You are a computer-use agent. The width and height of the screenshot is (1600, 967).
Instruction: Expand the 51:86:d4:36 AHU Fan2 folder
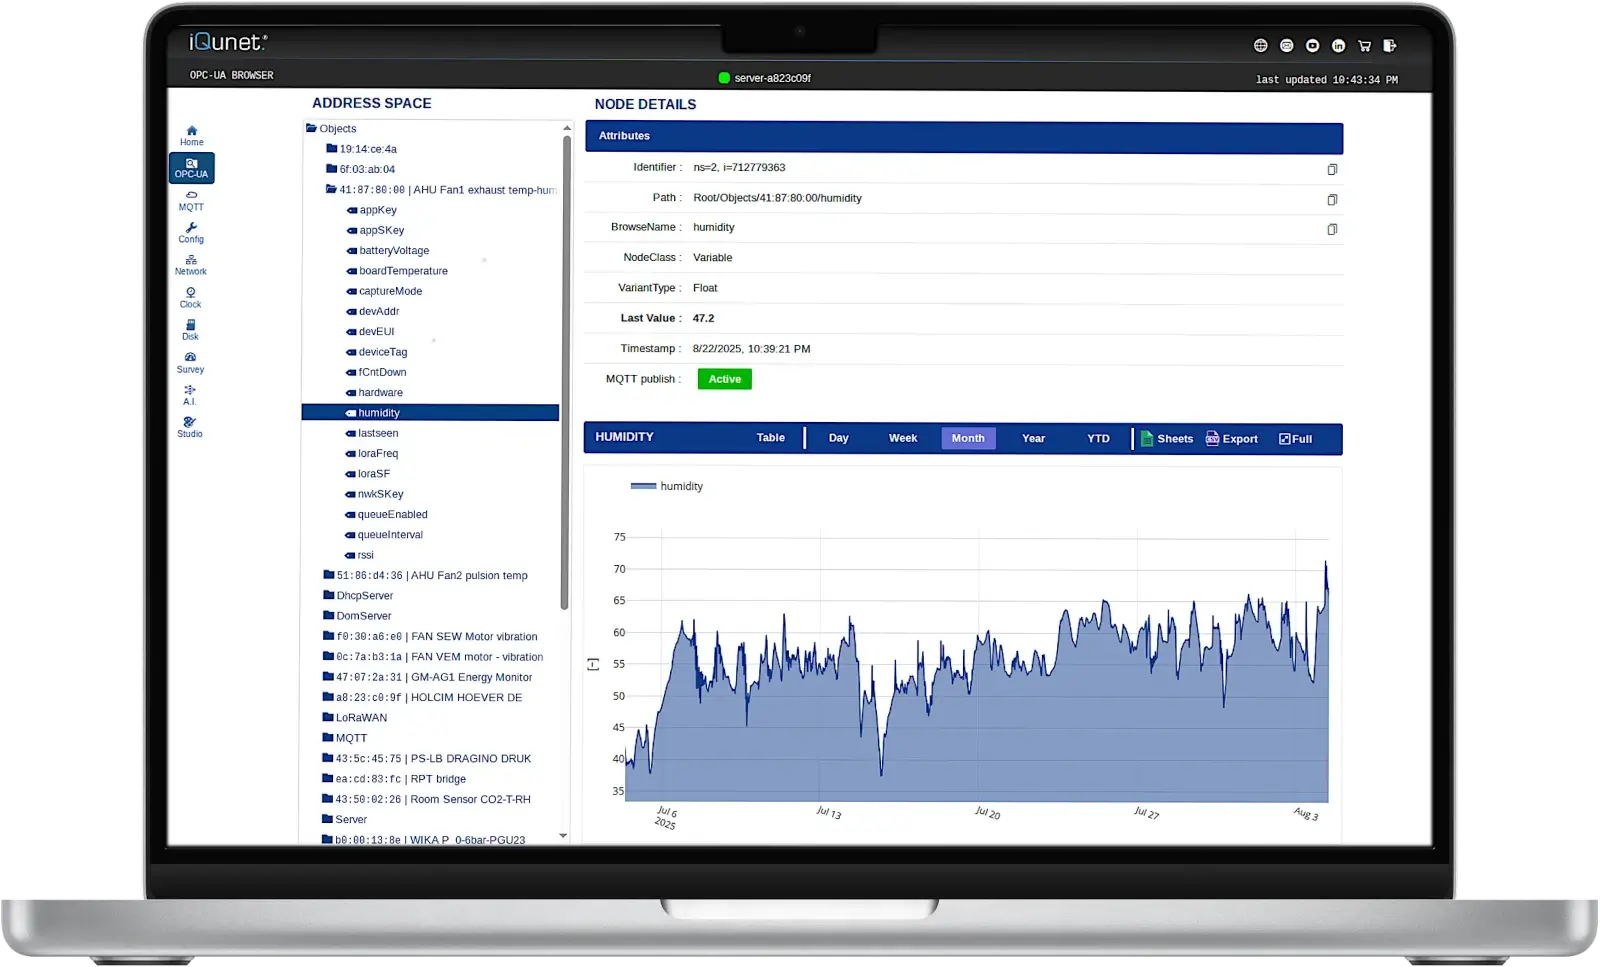point(329,575)
